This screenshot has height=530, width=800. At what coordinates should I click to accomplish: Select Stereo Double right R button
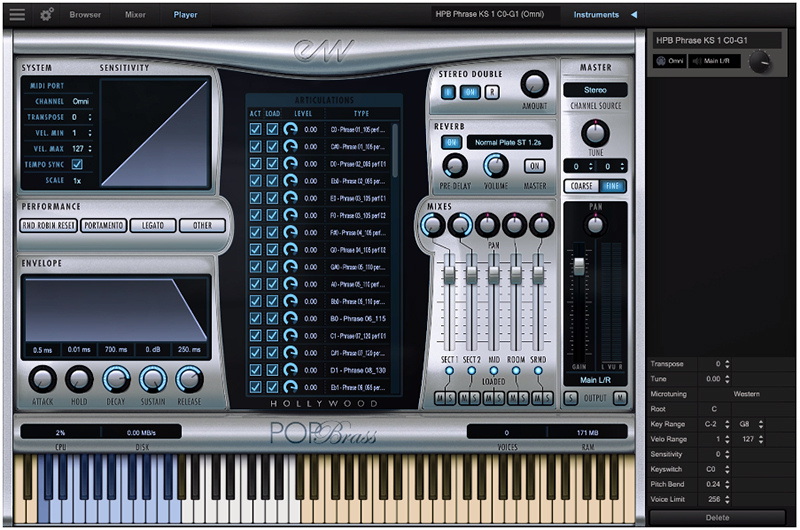click(491, 92)
